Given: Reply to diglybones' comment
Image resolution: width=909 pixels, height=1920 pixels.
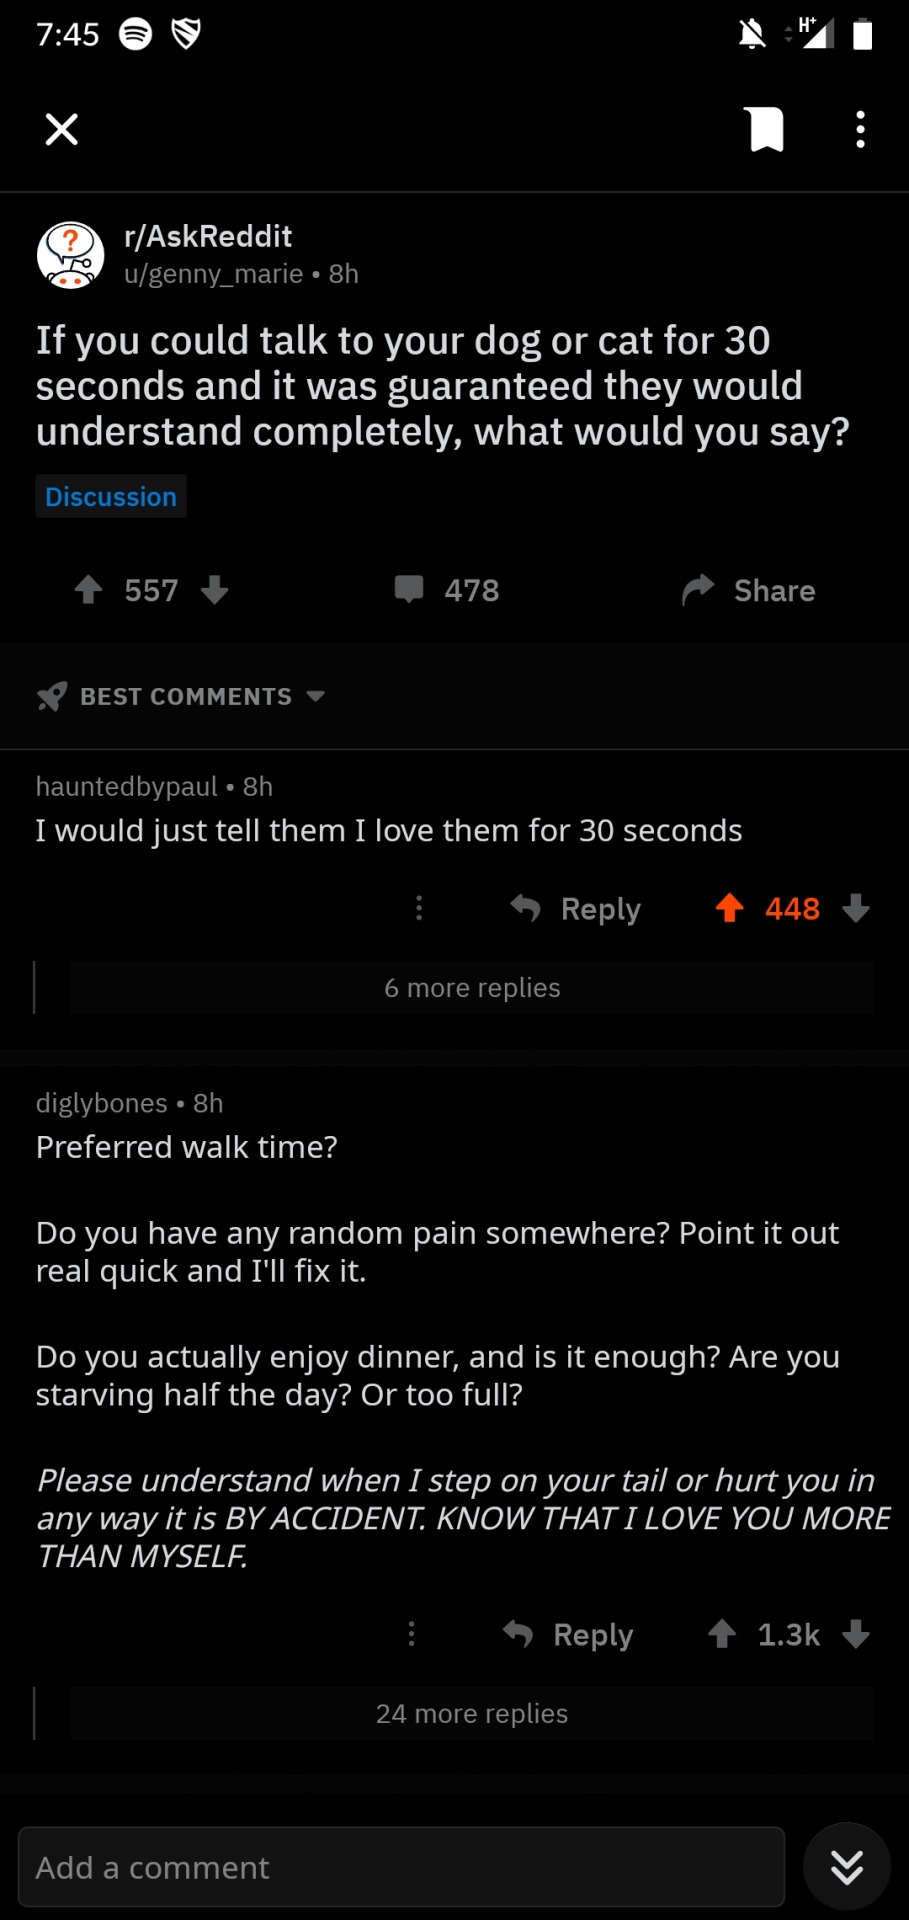Looking at the screenshot, I should [568, 1634].
